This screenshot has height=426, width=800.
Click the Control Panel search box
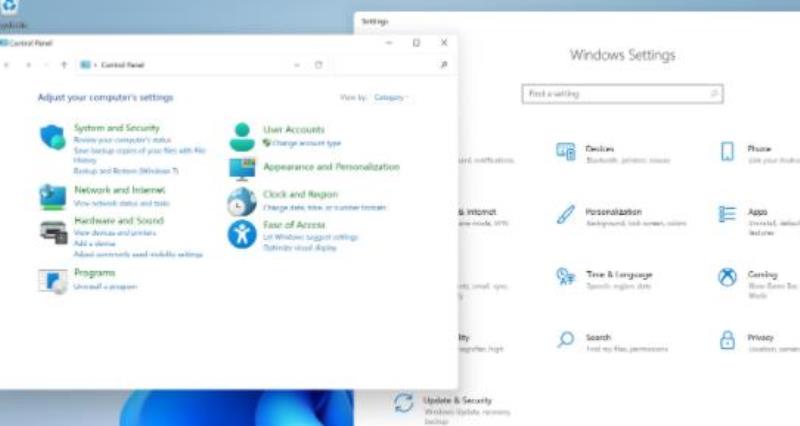[390, 65]
